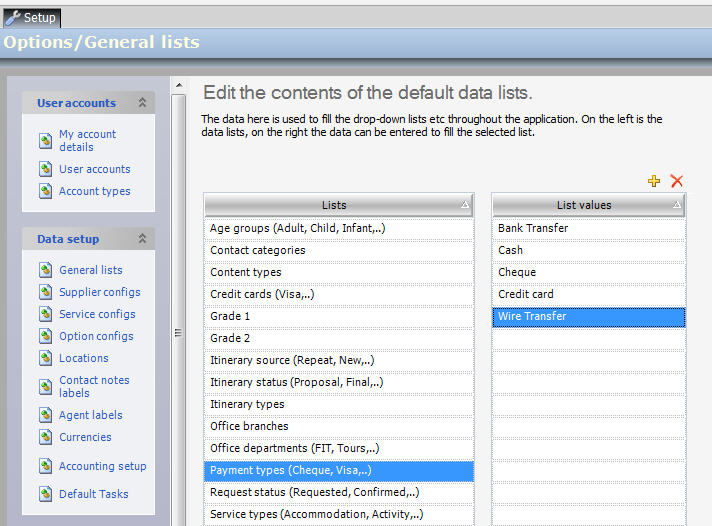This screenshot has width=712, height=526.
Task: Go to the Agent labels page
Action: pos(90,415)
